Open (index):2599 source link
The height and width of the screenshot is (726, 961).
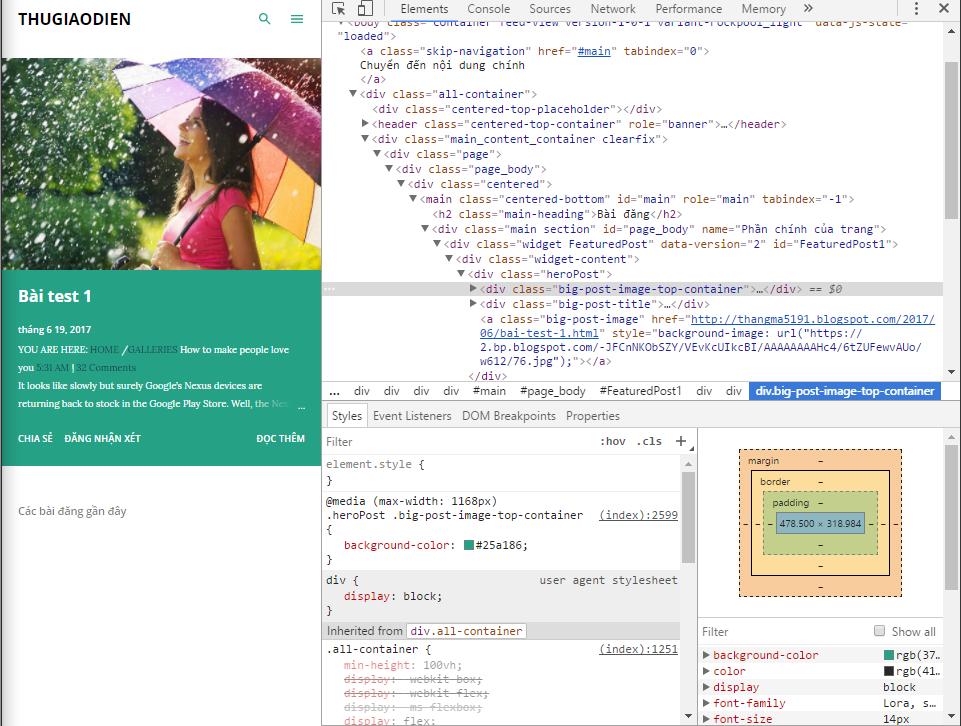point(639,515)
